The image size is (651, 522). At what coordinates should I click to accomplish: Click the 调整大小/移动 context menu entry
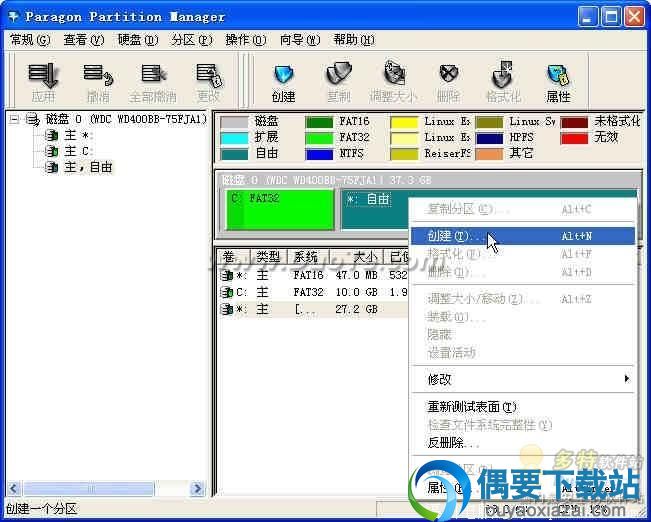point(523,299)
